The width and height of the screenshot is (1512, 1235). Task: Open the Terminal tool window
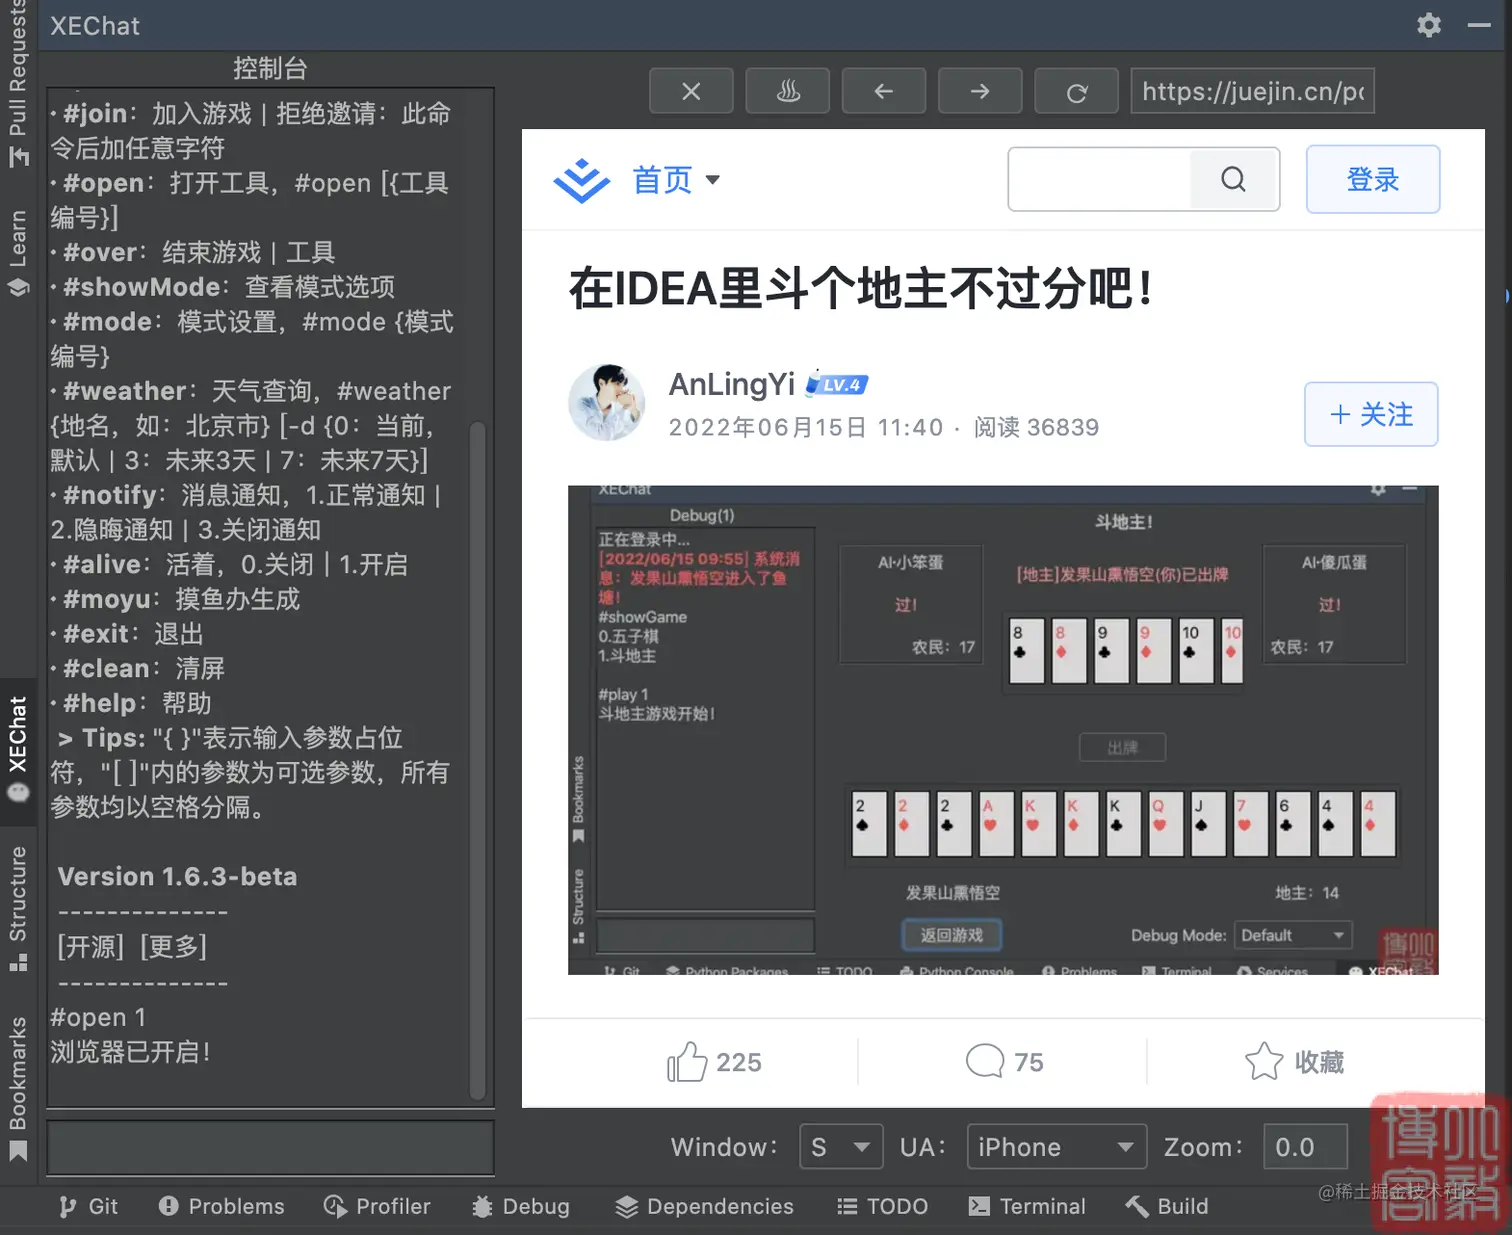click(1027, 1207)
